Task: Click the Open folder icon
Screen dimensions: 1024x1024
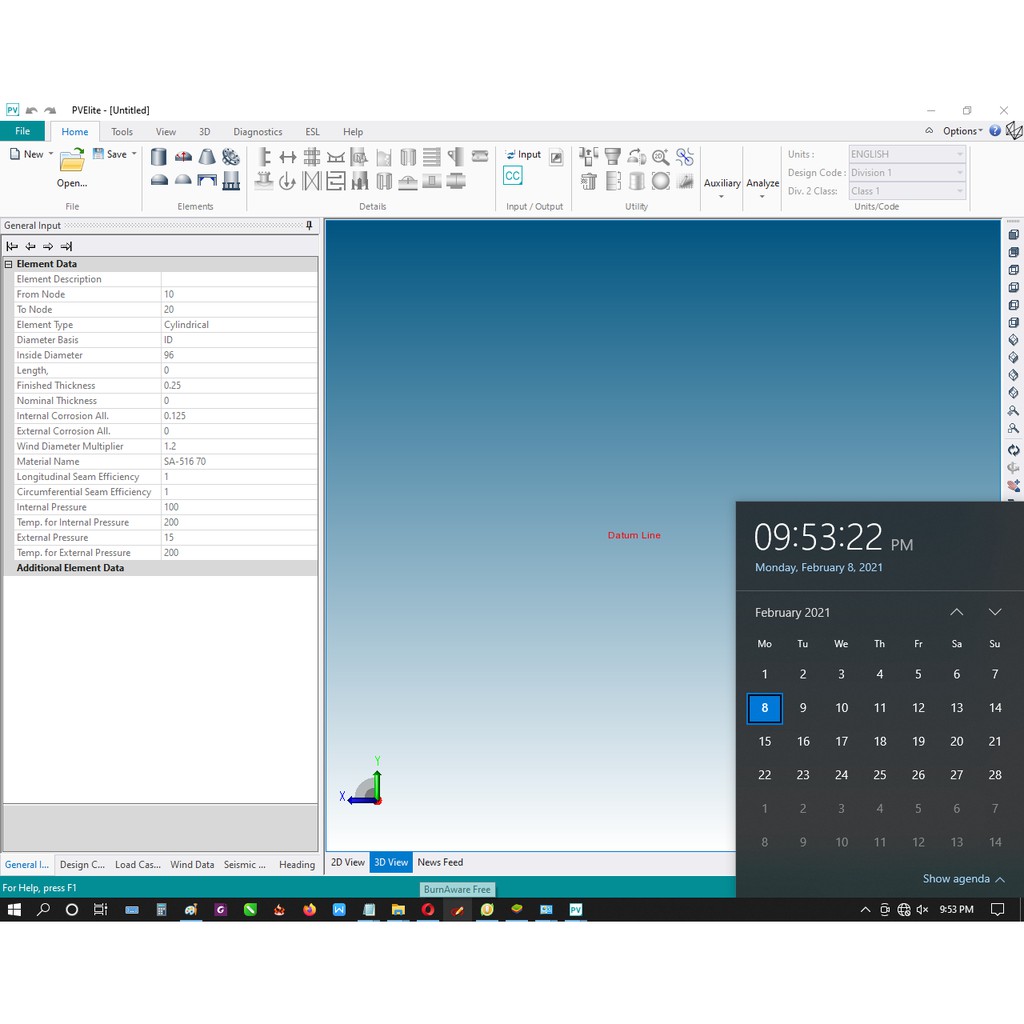Action: click(x=71, y=160)
